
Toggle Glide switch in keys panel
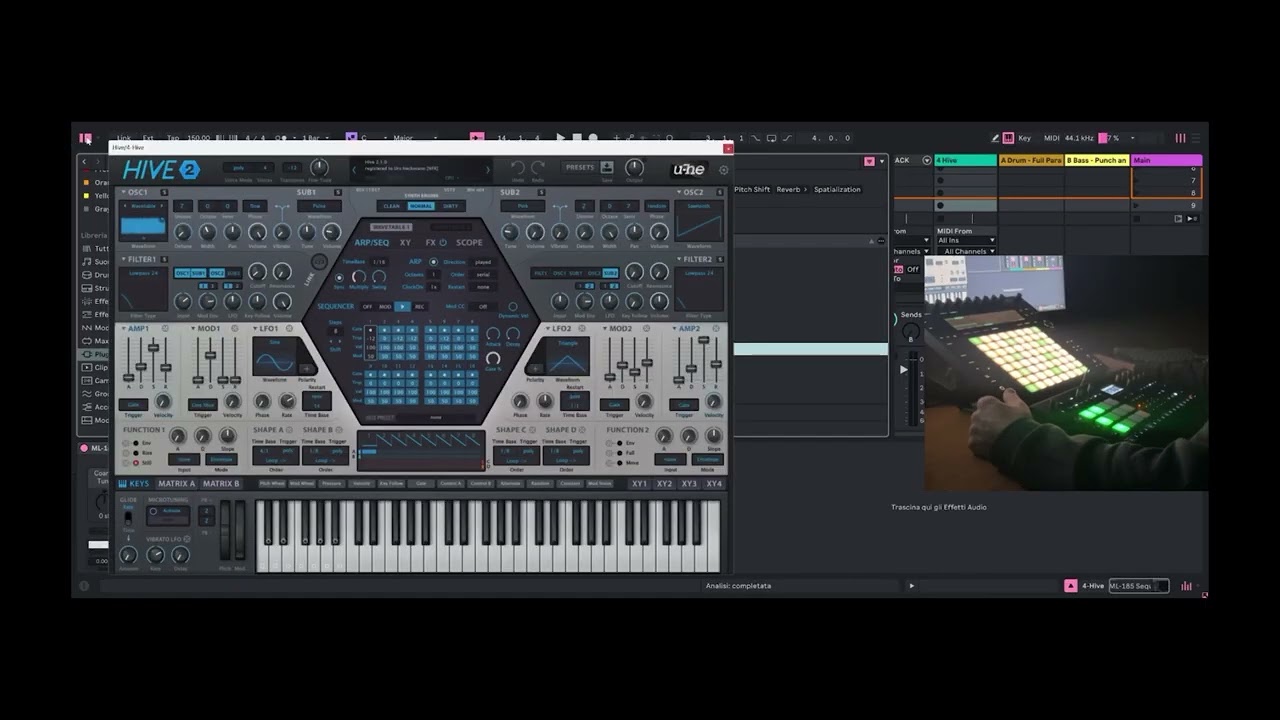click(x=128, y=517)
